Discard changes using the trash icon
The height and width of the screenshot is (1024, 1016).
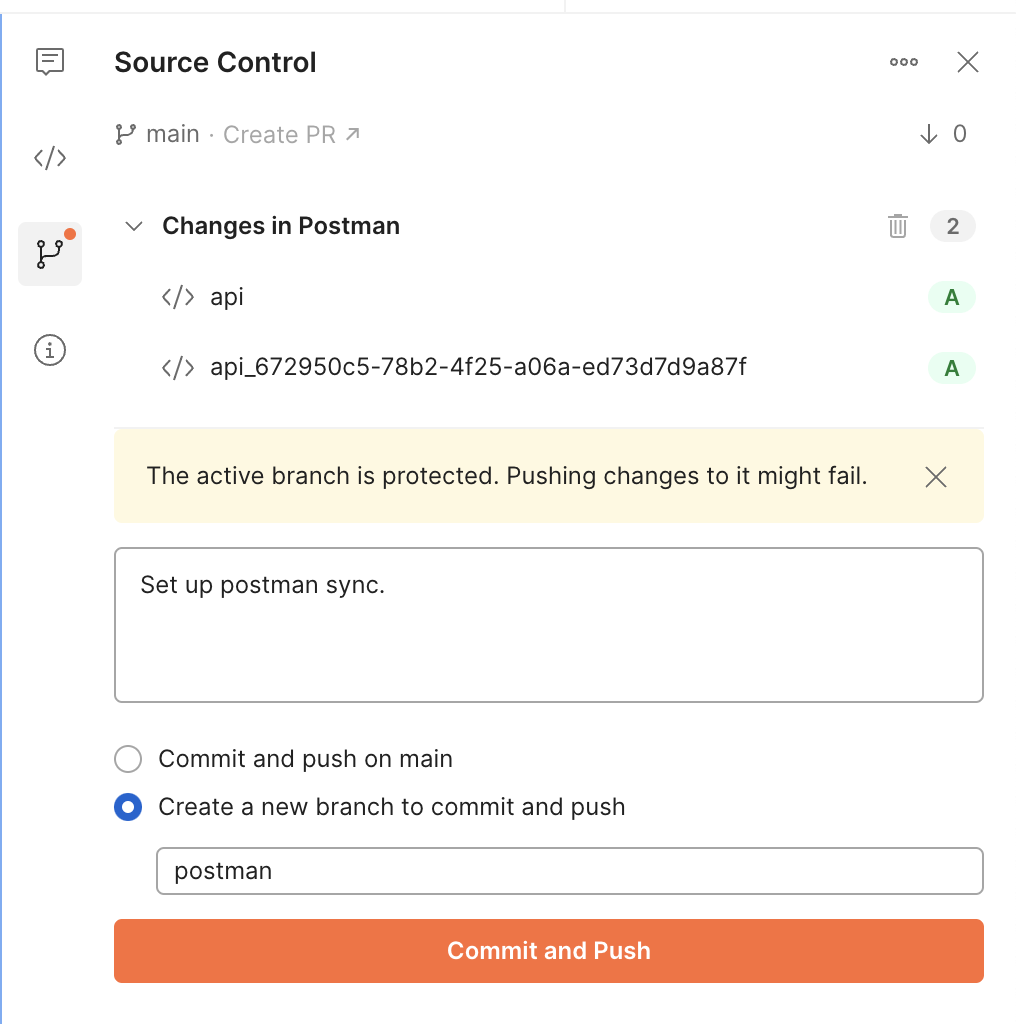pos(897,226)
